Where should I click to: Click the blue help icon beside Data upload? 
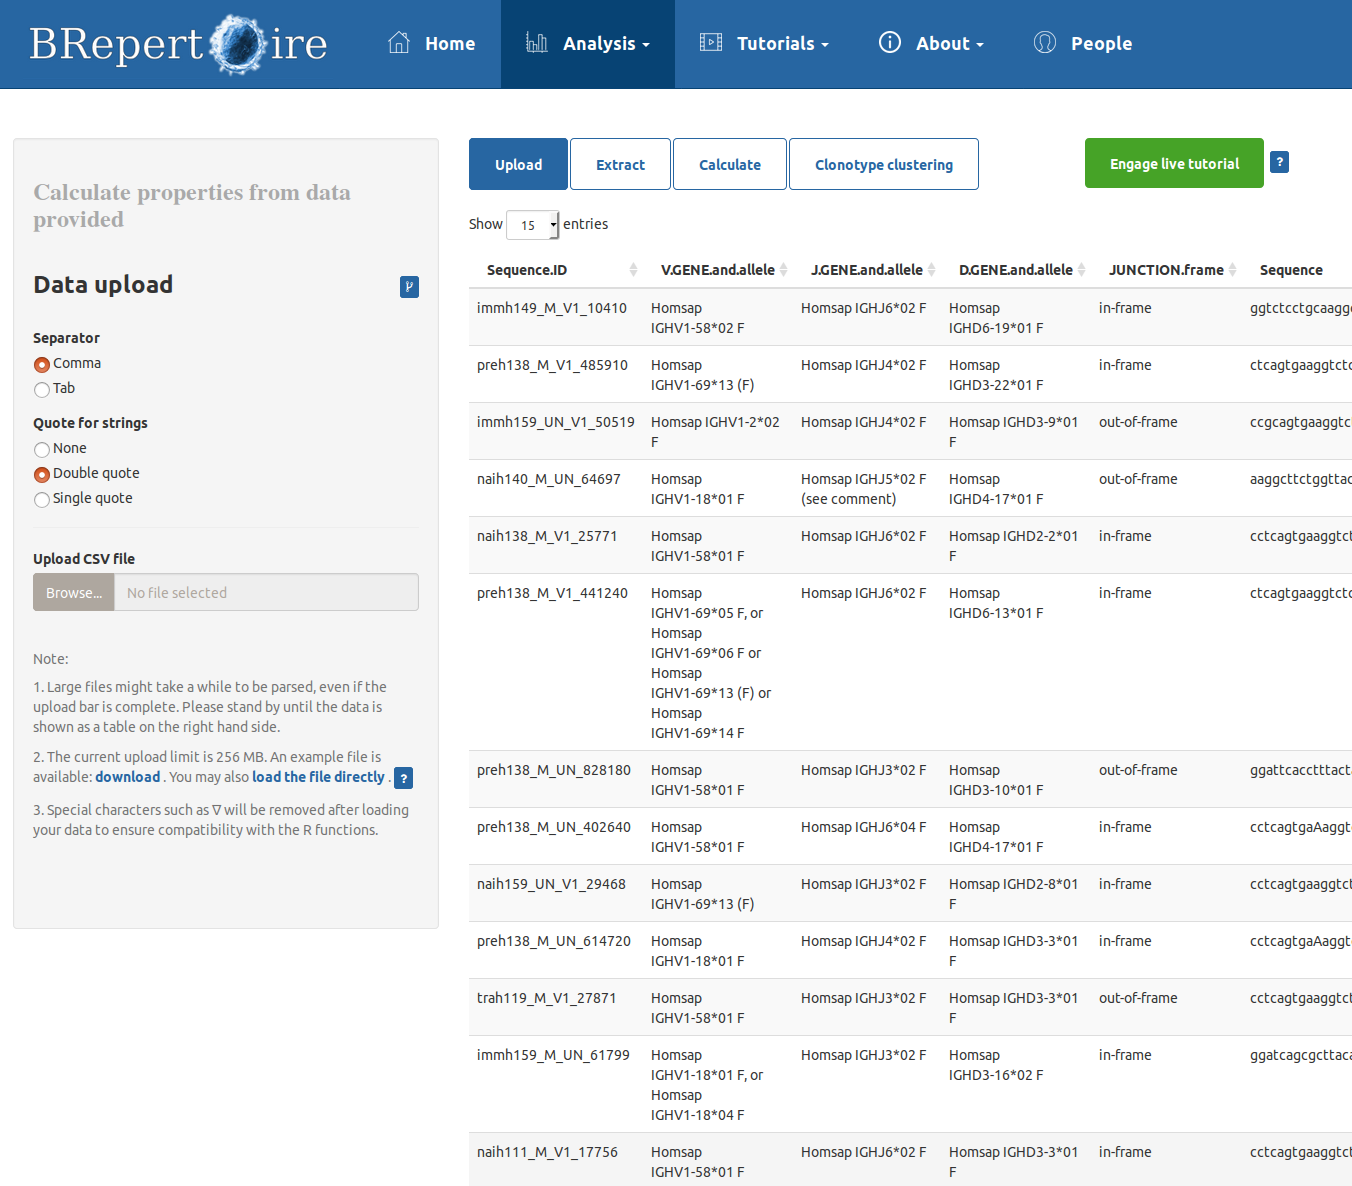pos(409,287)
